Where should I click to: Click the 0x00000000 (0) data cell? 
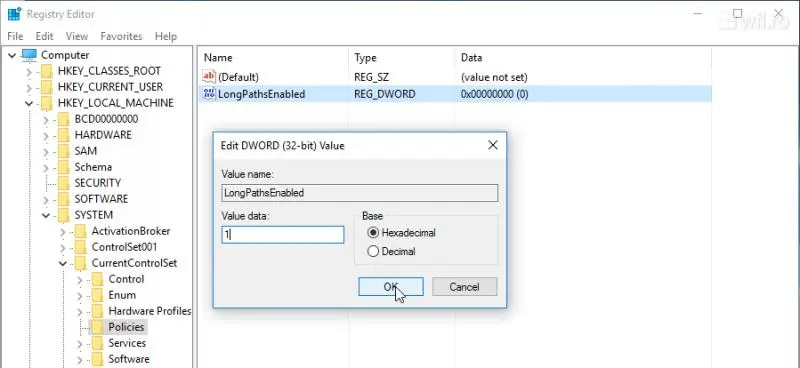click(494, 94)
